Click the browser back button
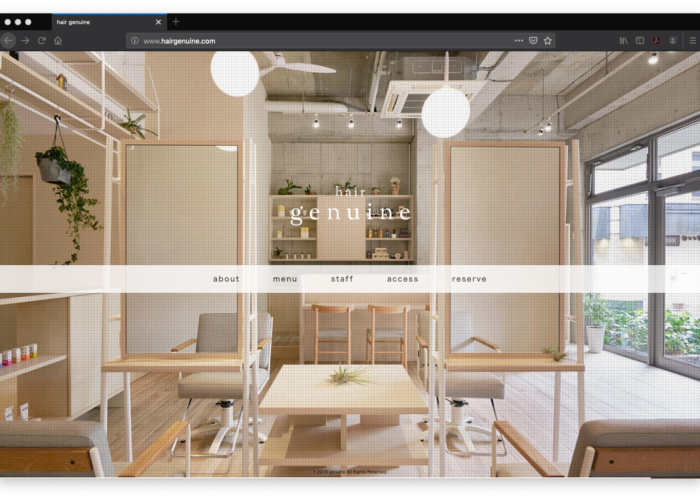Image resolution: width=700 pixels, height=500 pixels. point(9,41)
